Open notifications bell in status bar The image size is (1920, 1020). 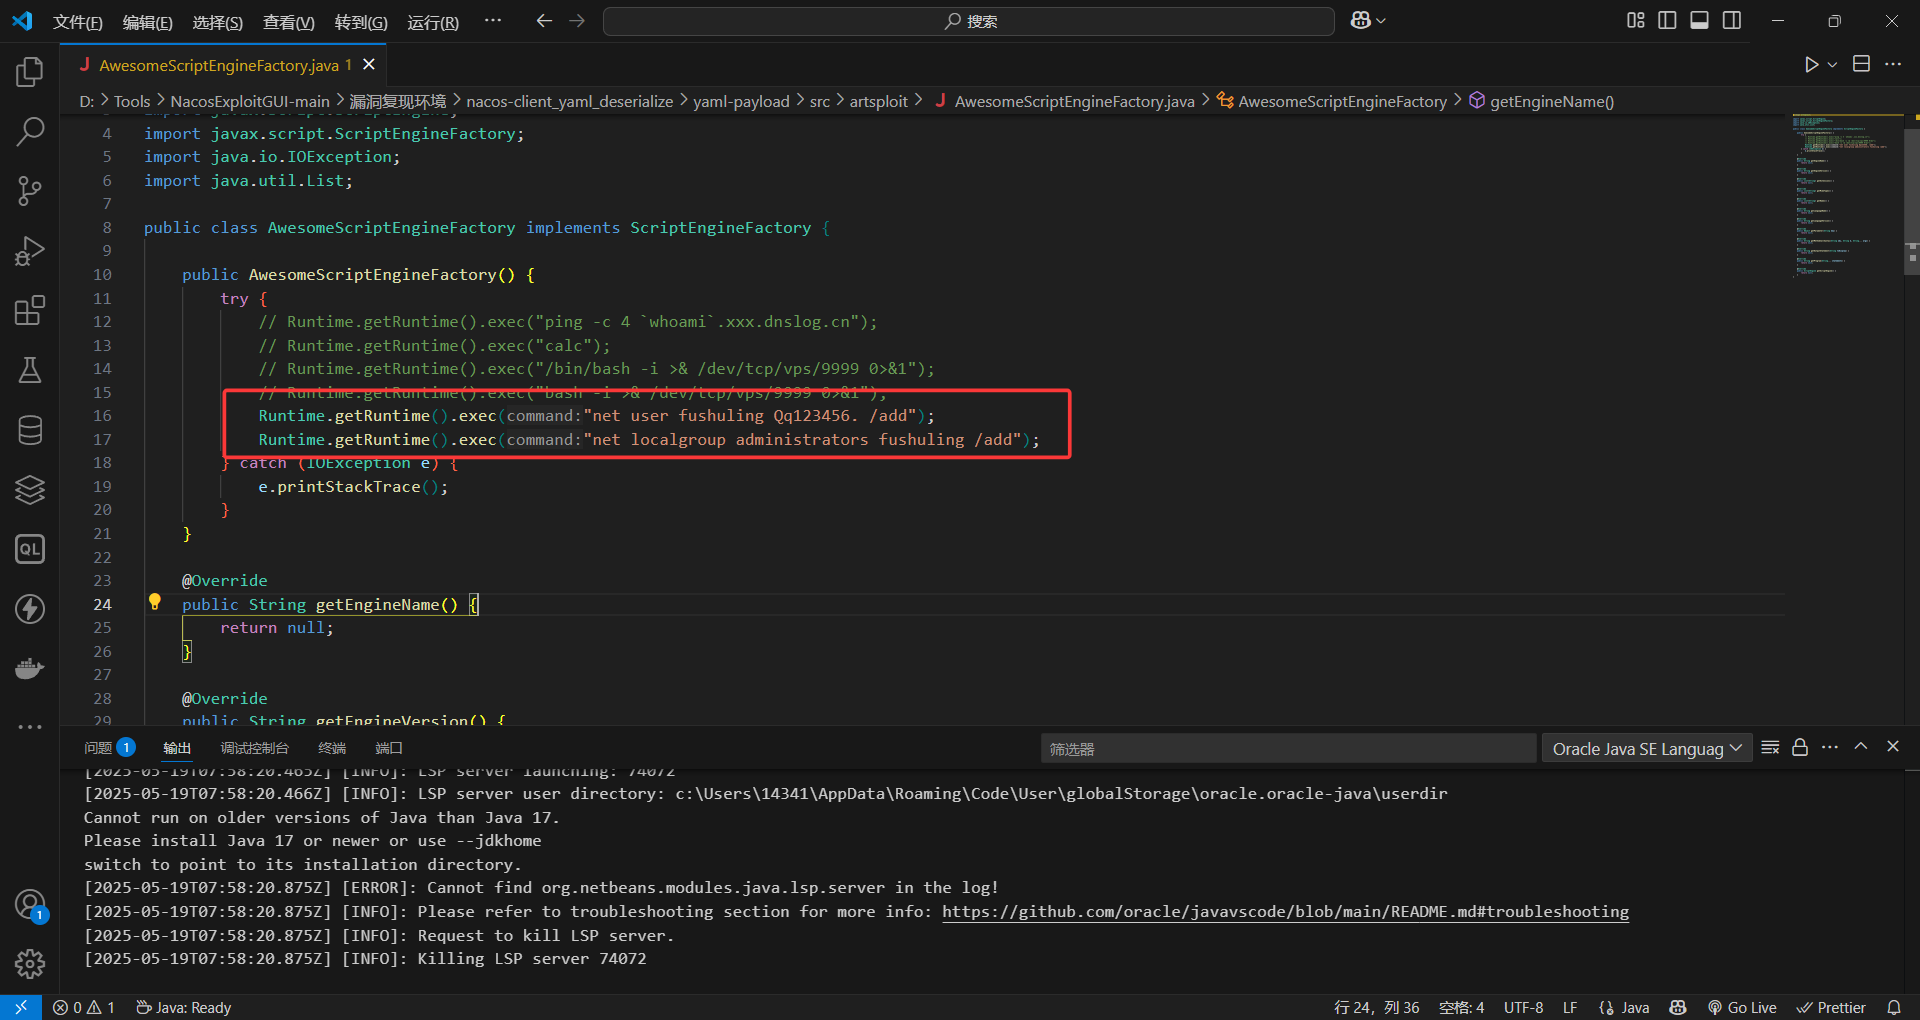[x=1894, y=1007]
